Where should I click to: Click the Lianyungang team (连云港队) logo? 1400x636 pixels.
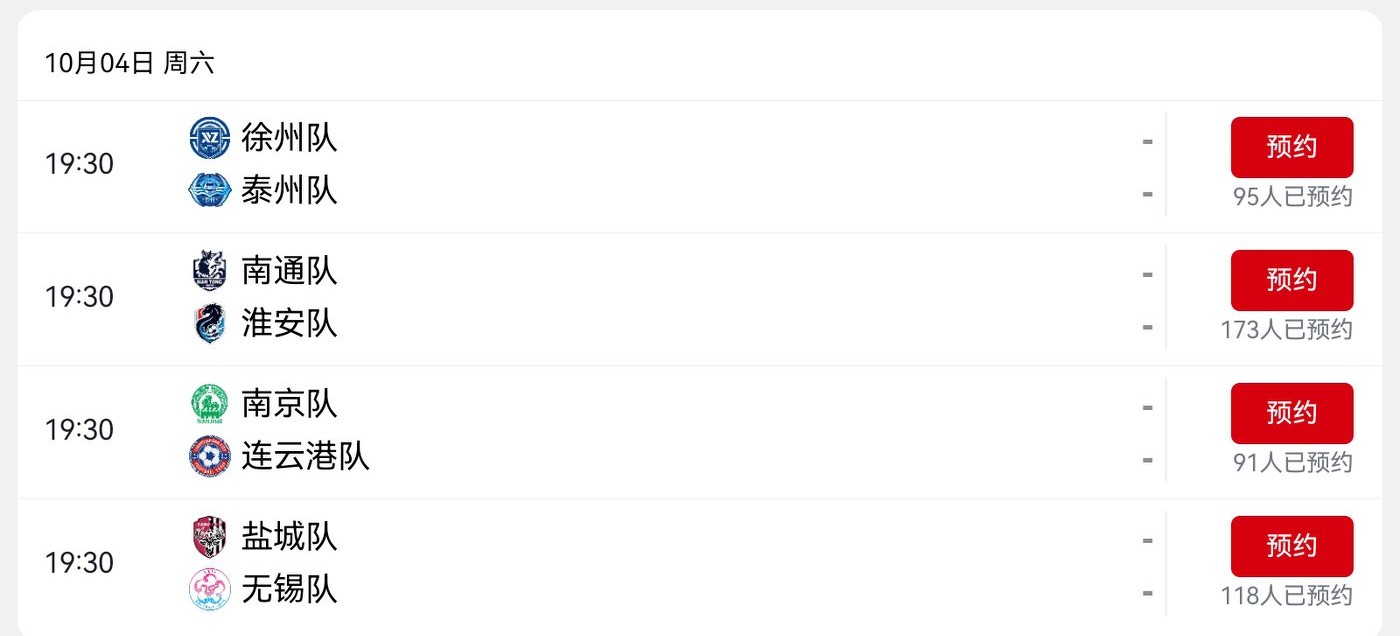click(210, 456)
